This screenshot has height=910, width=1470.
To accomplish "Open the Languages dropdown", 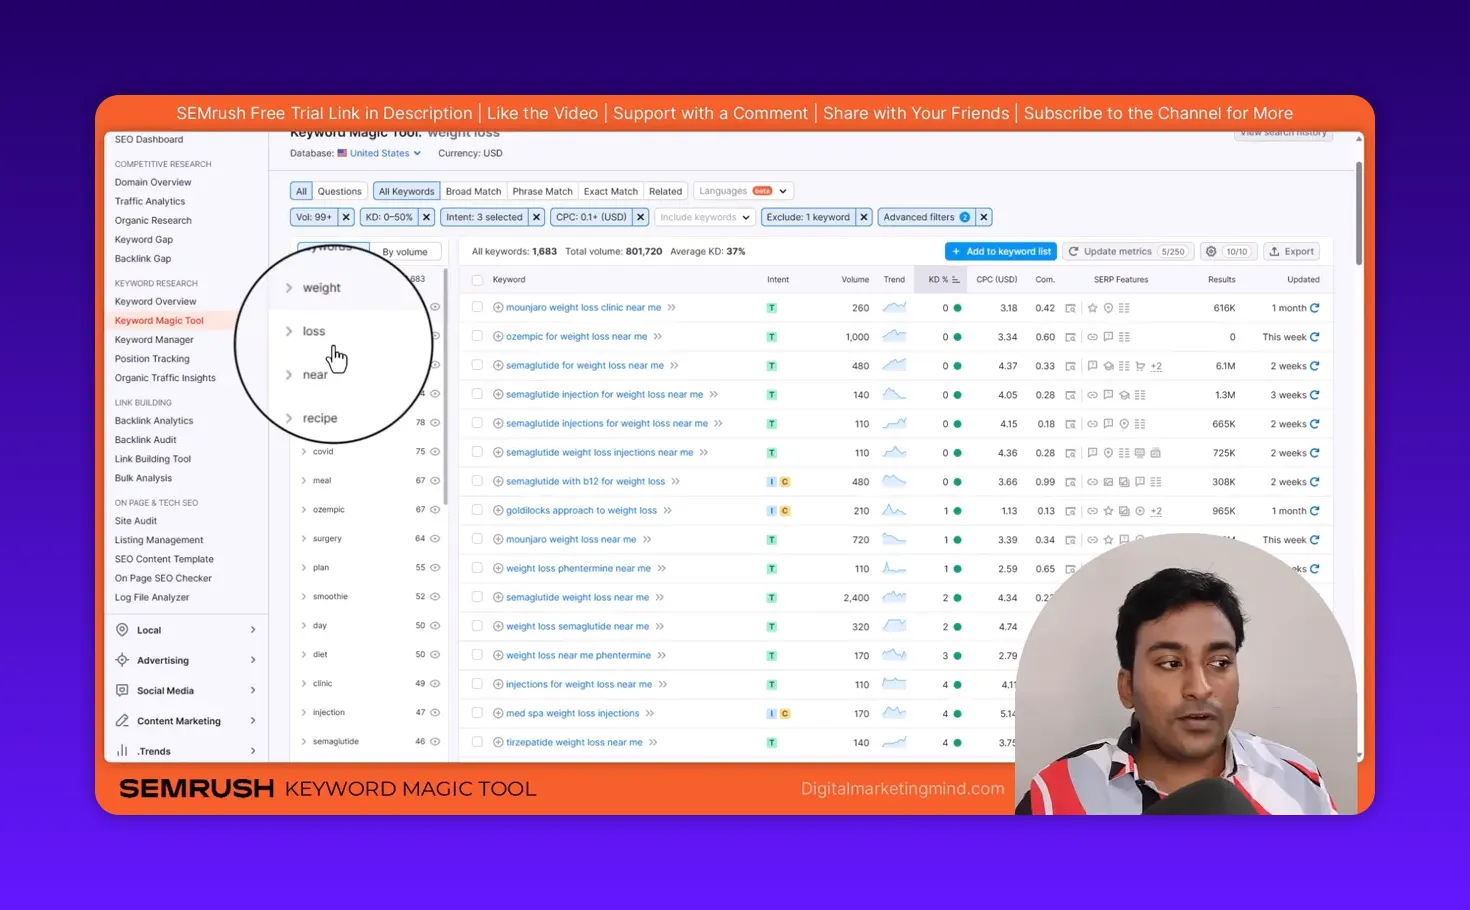I will pyautogui.click(x=743, y=190).
